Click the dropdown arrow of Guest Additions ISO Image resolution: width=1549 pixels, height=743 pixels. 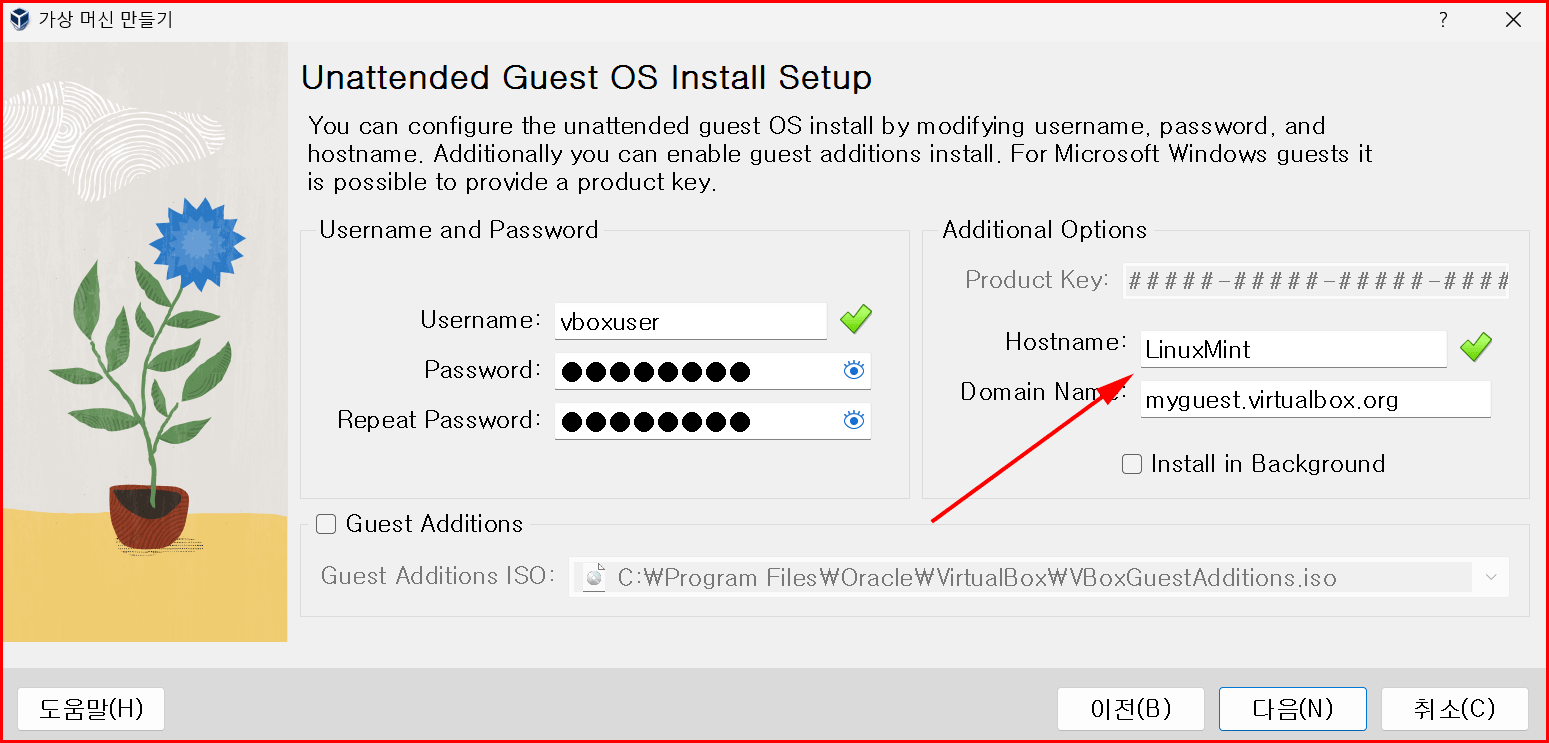point(1491,578)
